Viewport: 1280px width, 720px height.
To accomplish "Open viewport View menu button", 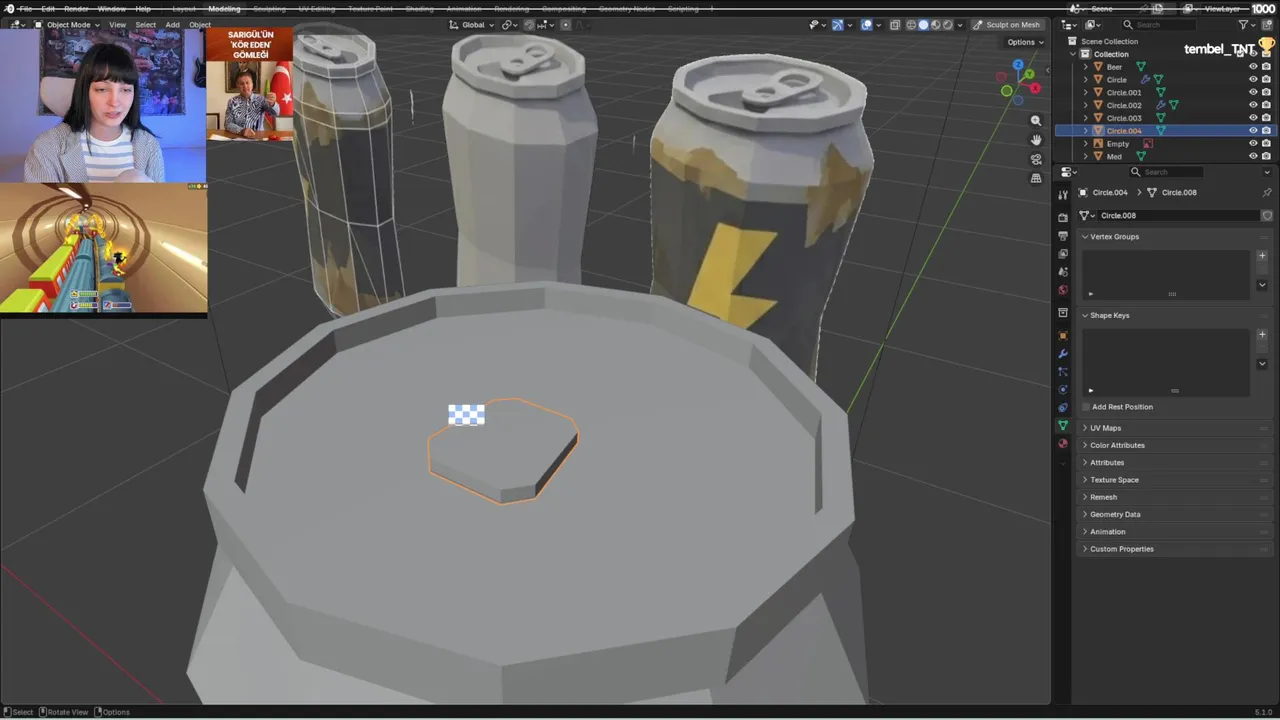I will click(118, 25).
